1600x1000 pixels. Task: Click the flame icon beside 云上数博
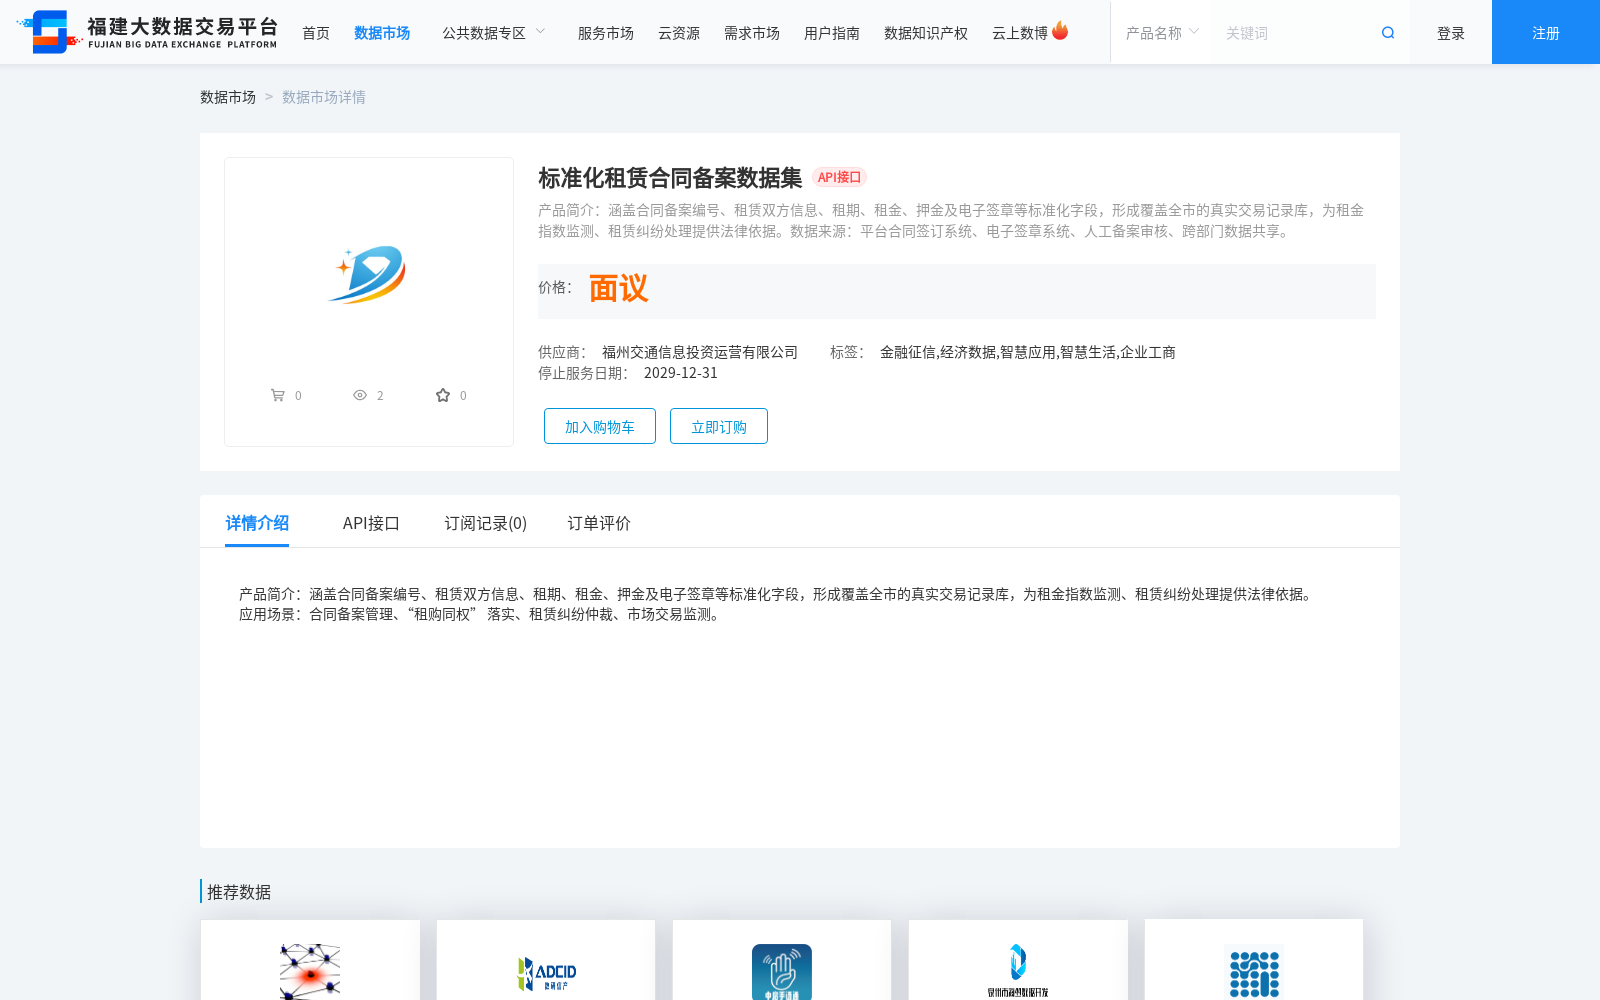click(x=1060, y=31)
